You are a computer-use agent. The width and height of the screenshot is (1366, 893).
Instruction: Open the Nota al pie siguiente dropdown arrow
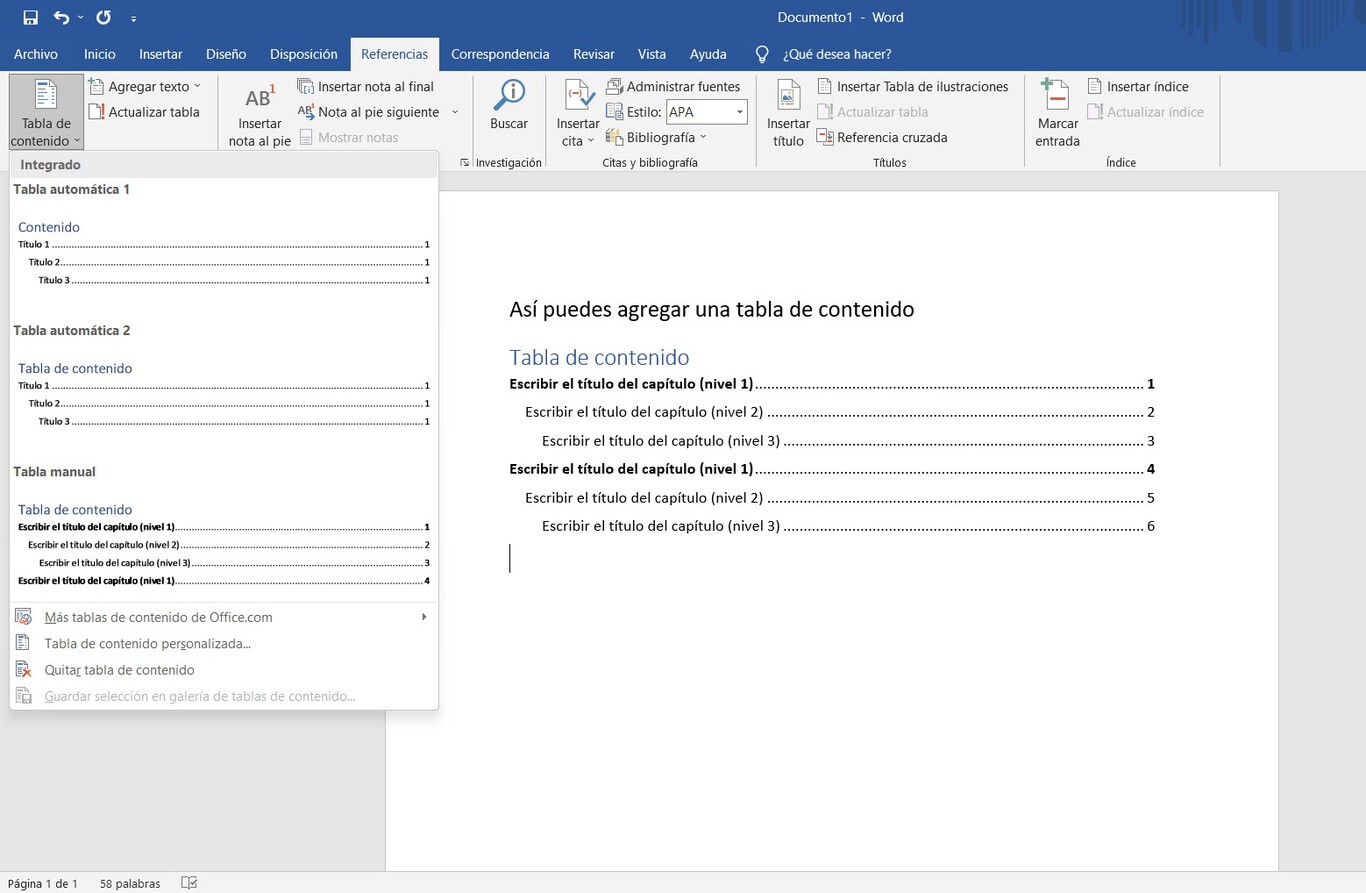point(454,112)
